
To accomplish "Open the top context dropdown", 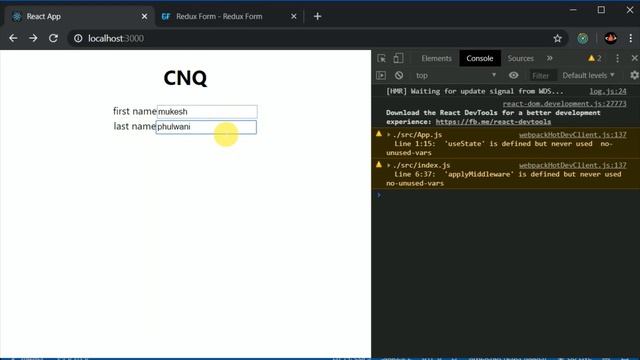I will click(x=456, y=76).
